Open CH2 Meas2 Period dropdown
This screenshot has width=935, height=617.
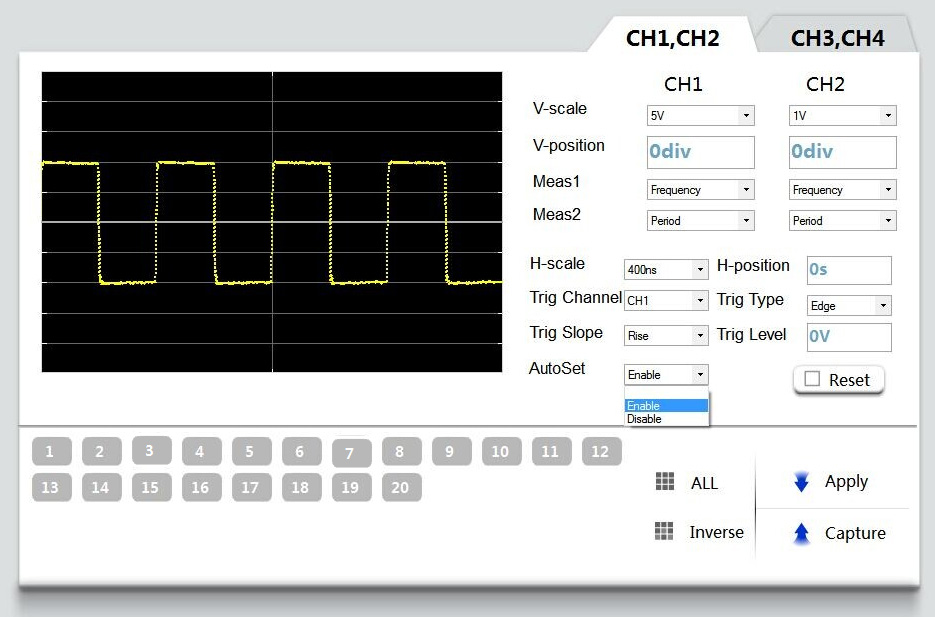(x=842, y=221)
